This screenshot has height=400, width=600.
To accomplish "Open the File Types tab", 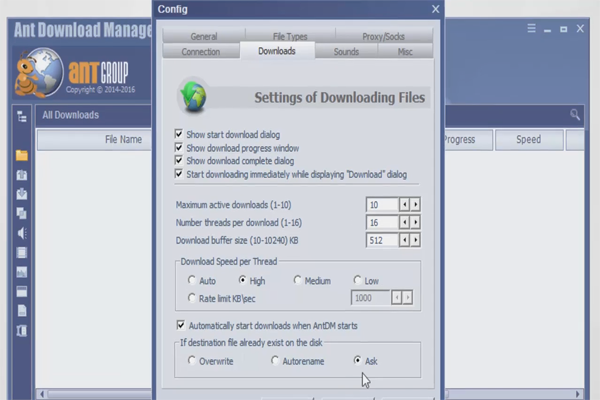I will click(290, 36).
